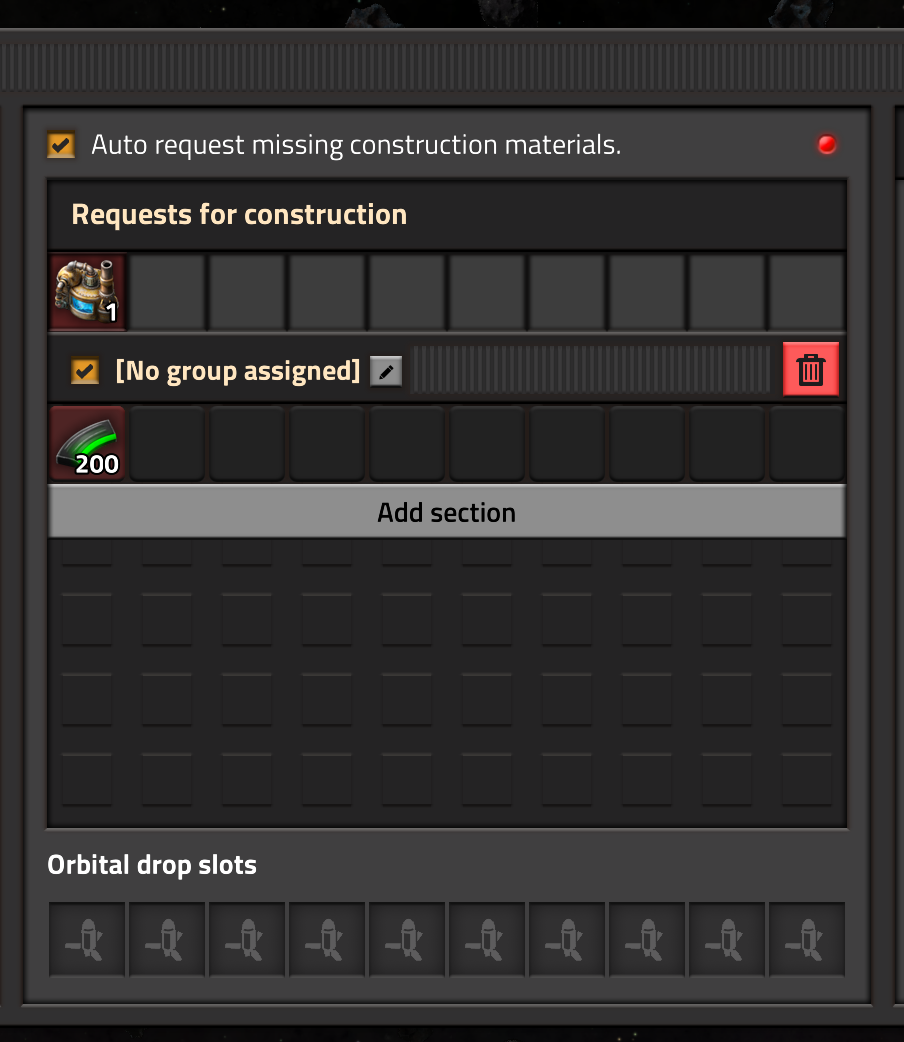Select the last empty slot in rail section row
The width and height of the screenshot is (904, 1042).
point(807,443)
